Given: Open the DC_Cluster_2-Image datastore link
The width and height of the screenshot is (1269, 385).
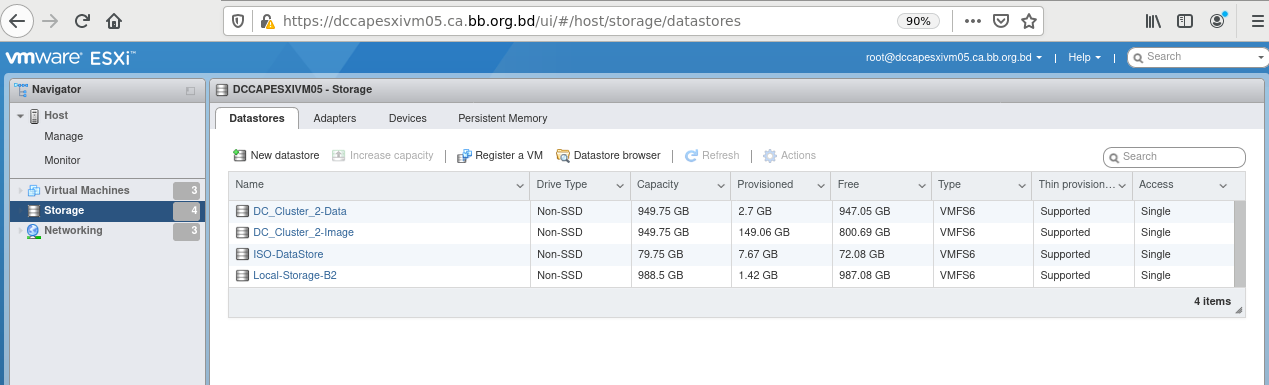Looking at the screenshot, I should click(303, 233).
